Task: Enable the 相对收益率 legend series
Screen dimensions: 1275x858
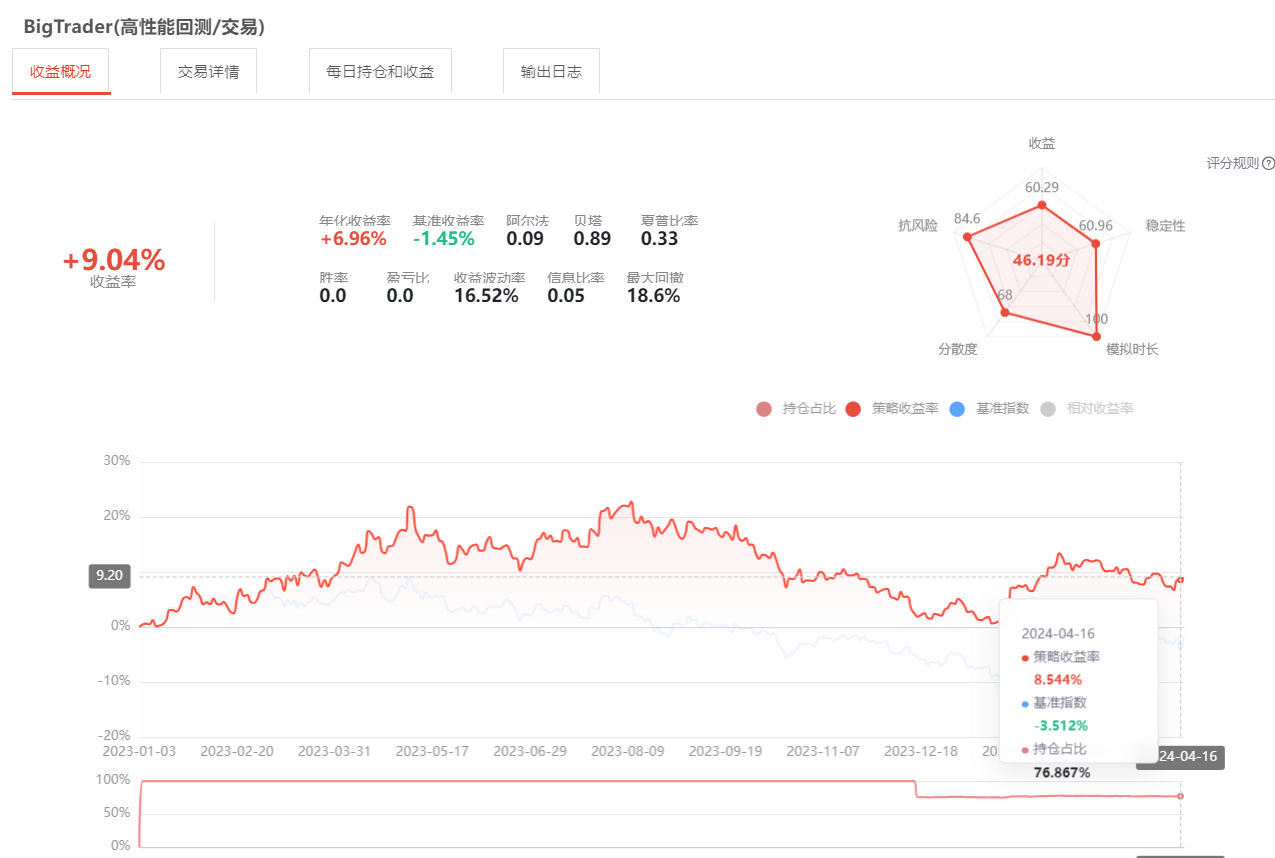Action: coord(1087,409)
